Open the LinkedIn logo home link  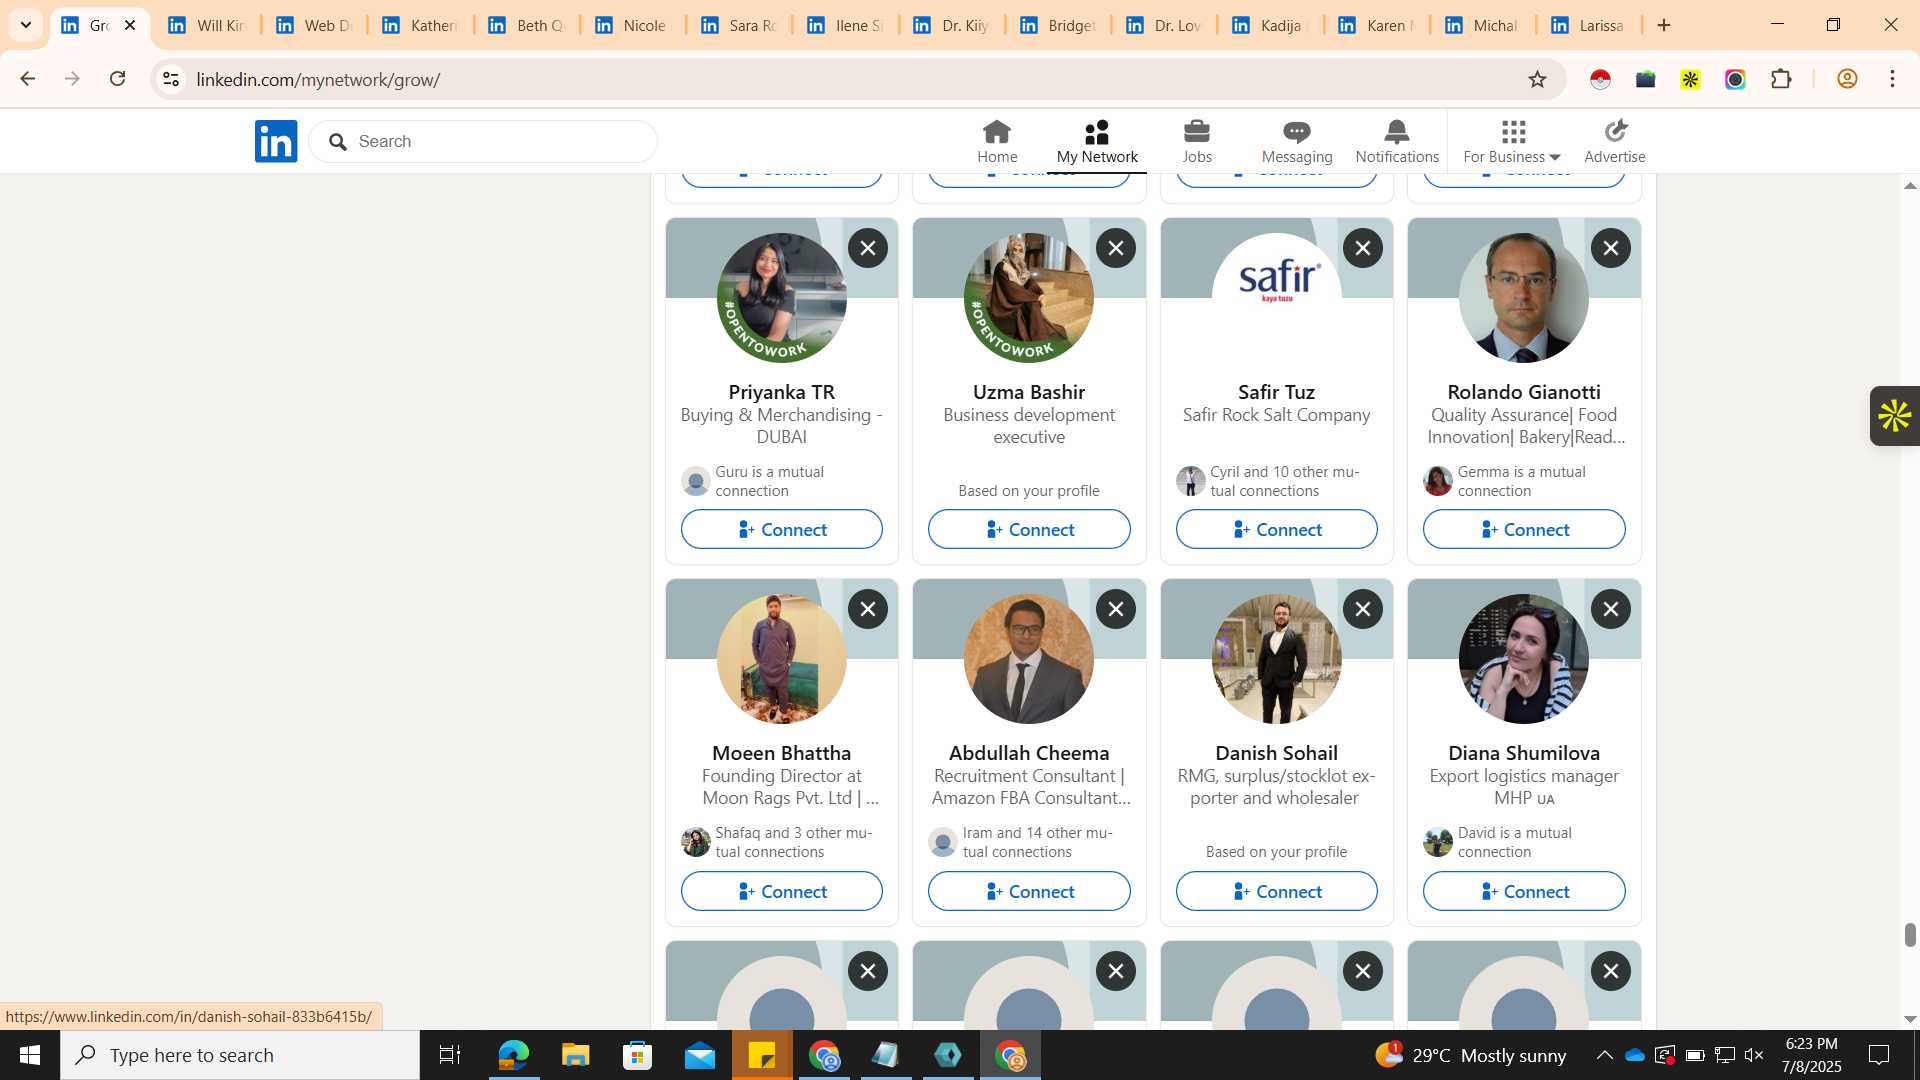(276, 141)
